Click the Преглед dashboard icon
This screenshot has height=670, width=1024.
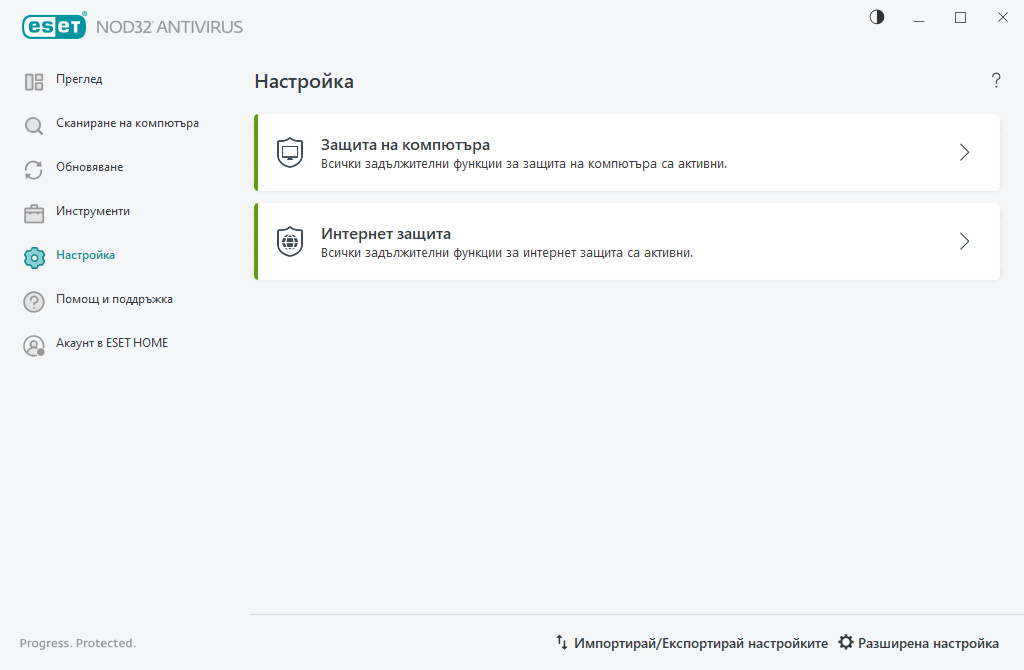[34, 82]
